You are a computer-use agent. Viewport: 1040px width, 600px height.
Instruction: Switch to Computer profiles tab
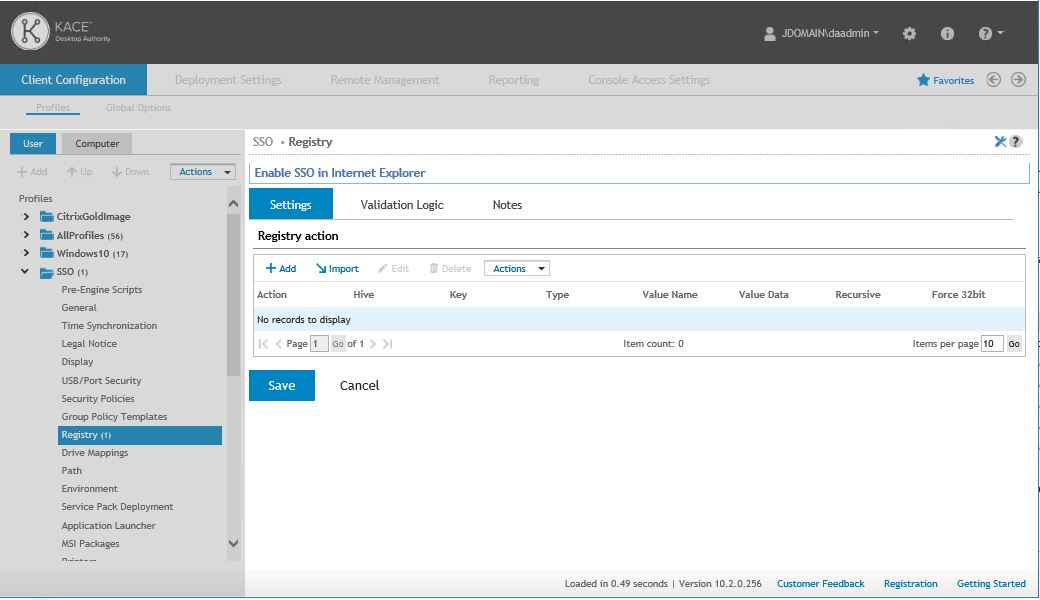[97, 144]
